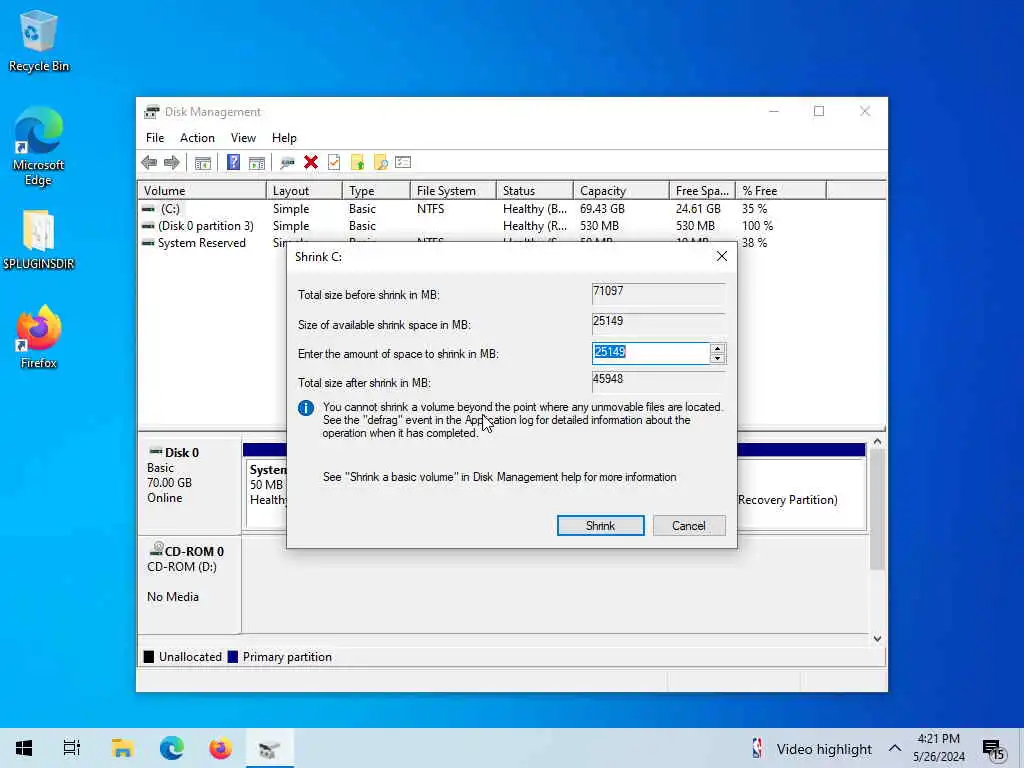Click the Total size after shrink field
This screenshot has height=768, width=1024.
pyautogui.click(x=658, y=381)
